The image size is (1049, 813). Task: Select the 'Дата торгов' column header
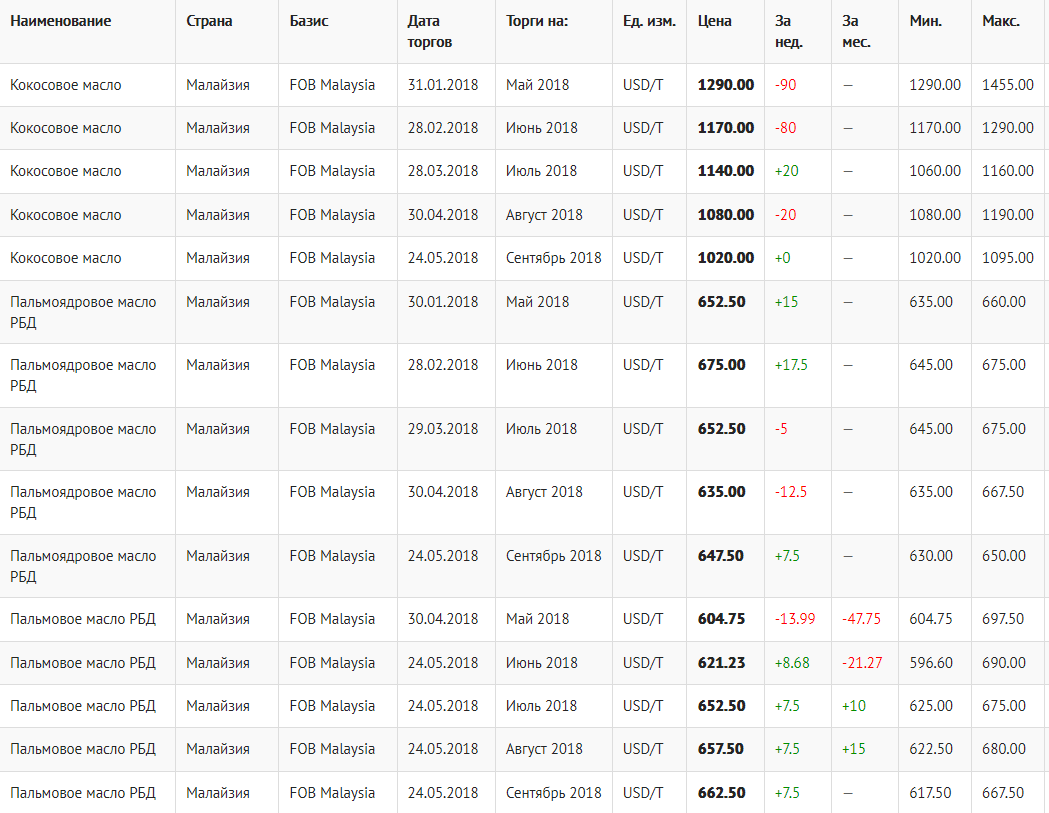[x=430, y=31]
